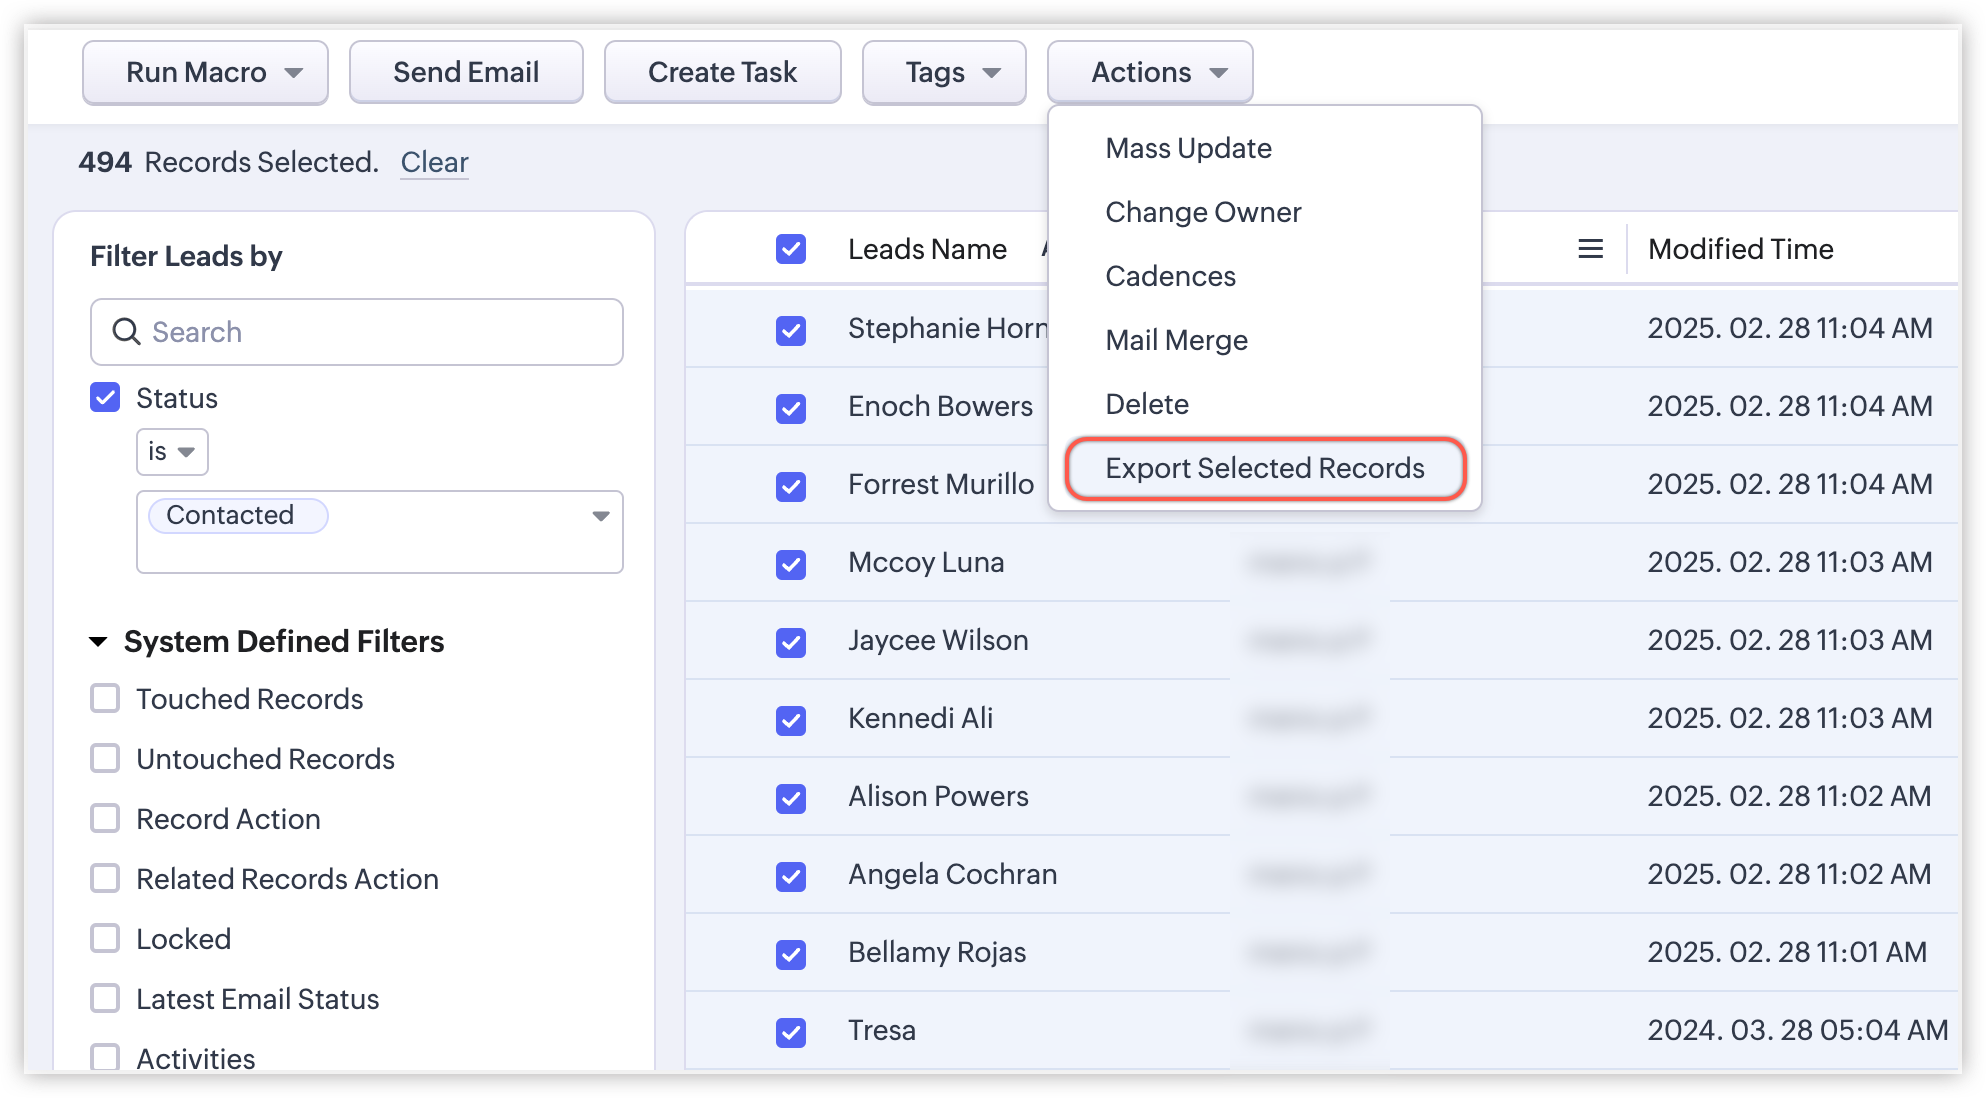Select Mass Update in Actions menu

[x=1188, y=148]
